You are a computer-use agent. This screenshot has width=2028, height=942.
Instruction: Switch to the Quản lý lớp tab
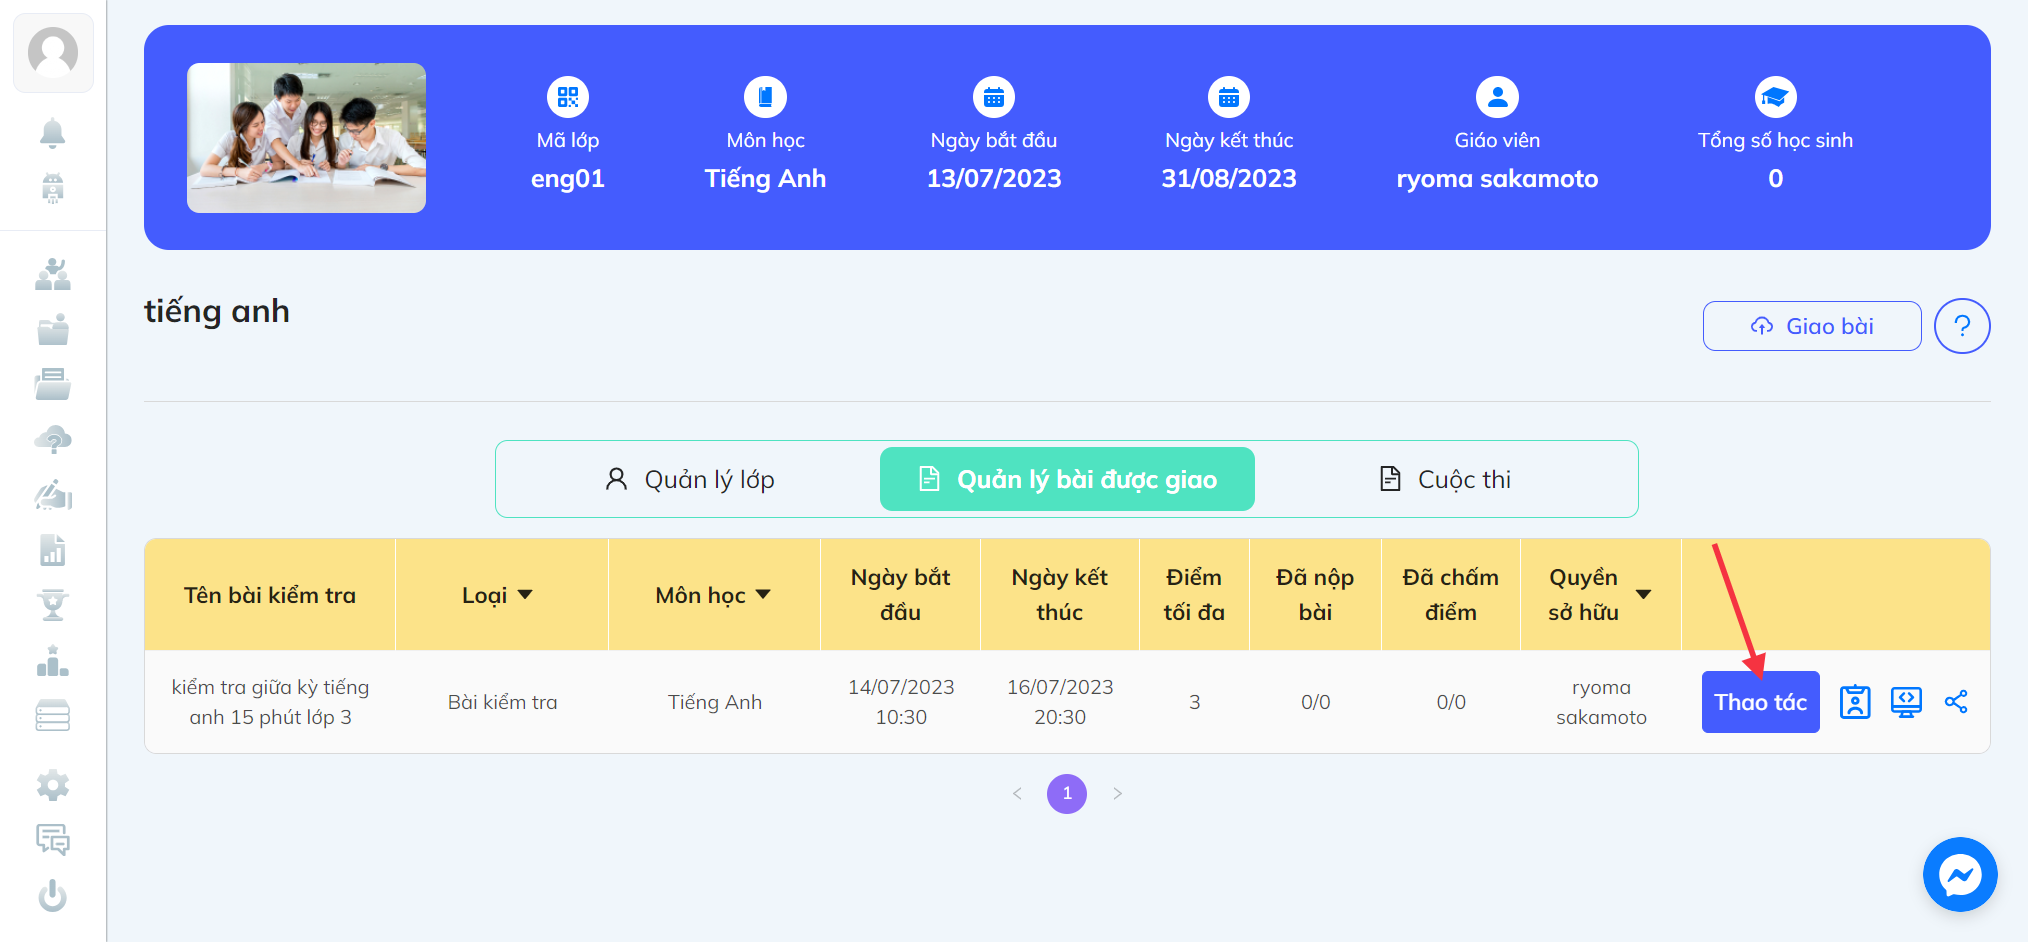coord(690,479)
